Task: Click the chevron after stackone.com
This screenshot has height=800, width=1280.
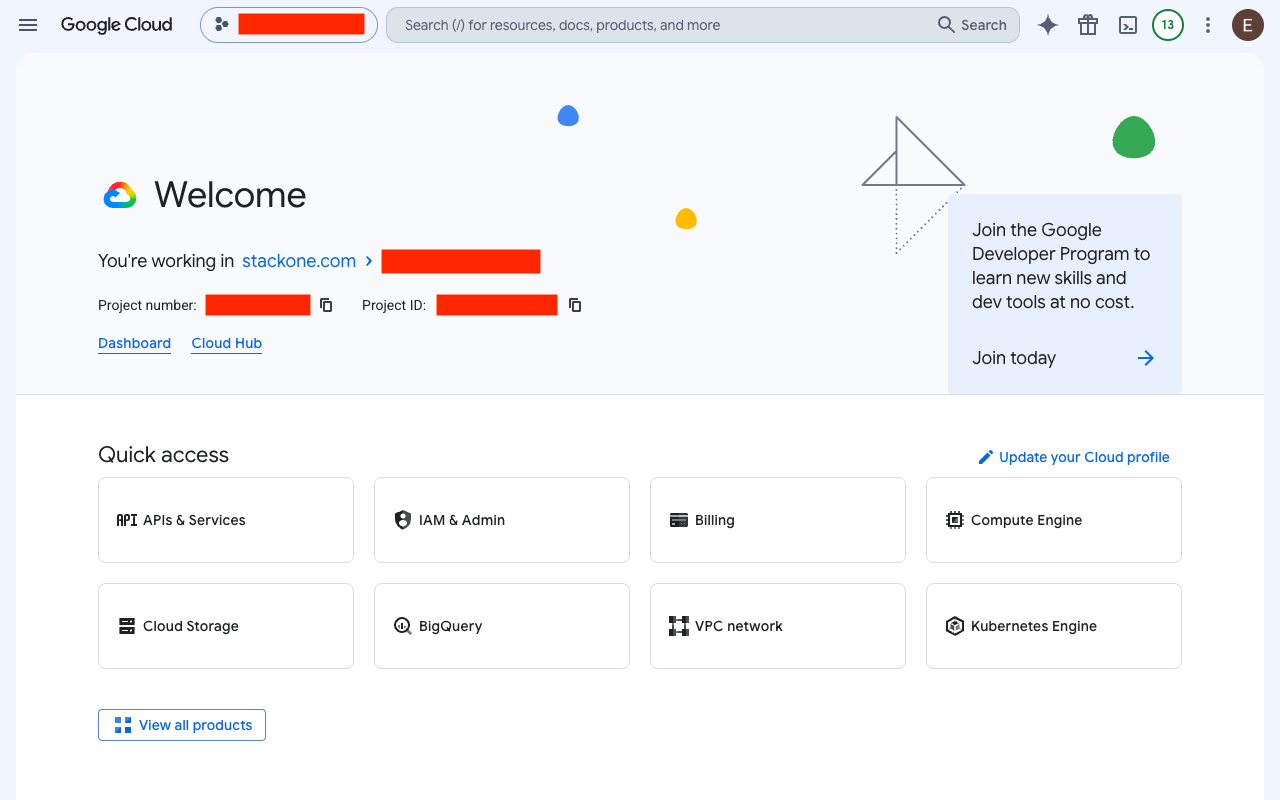Action: (369, 261)
